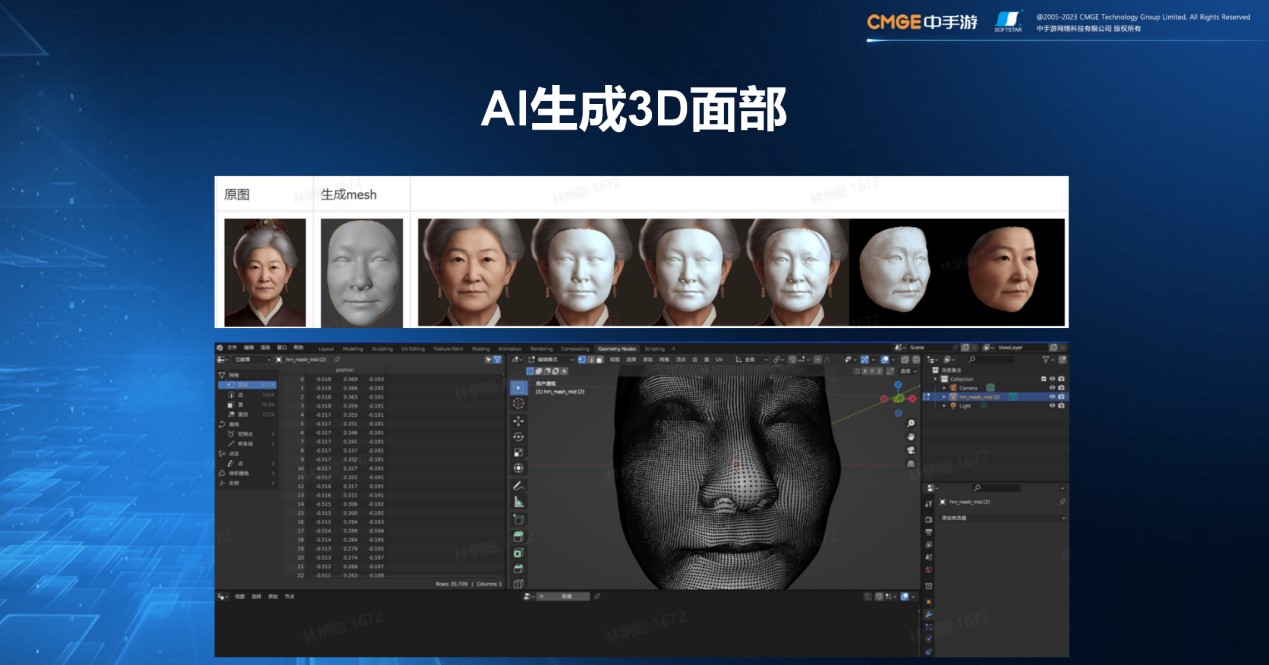The width and height of the screenshot is (1269, 665).
Task: Open the Render properties tab
Action: point(928,520)
